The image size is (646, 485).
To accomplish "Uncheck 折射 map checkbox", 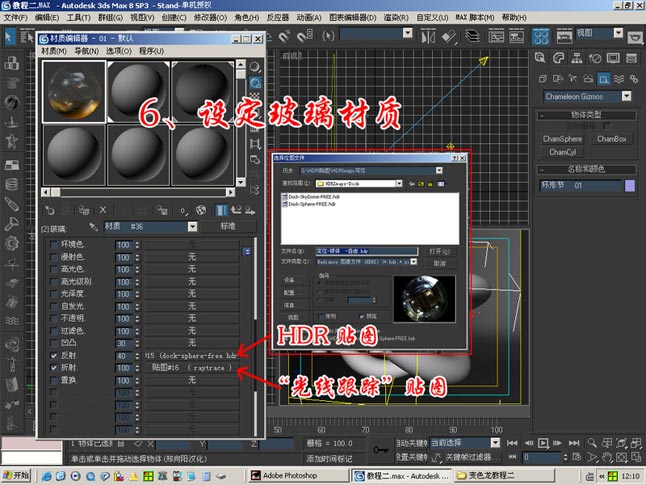I will coord(54,368).
